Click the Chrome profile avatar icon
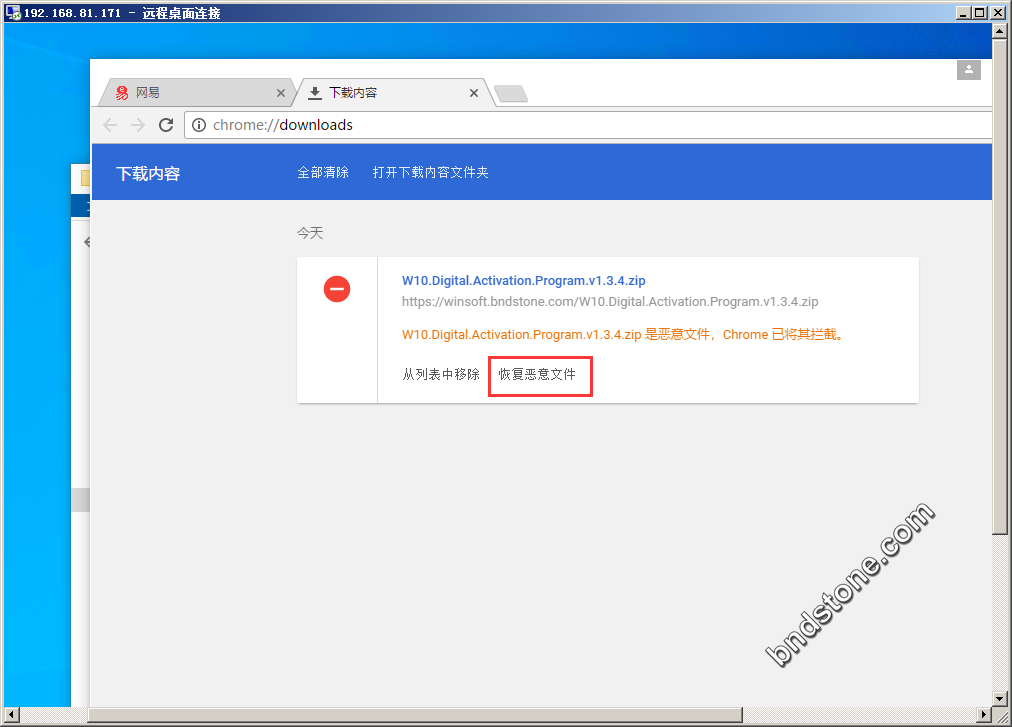Viewport: 1012px width, 727px height. 968,69
